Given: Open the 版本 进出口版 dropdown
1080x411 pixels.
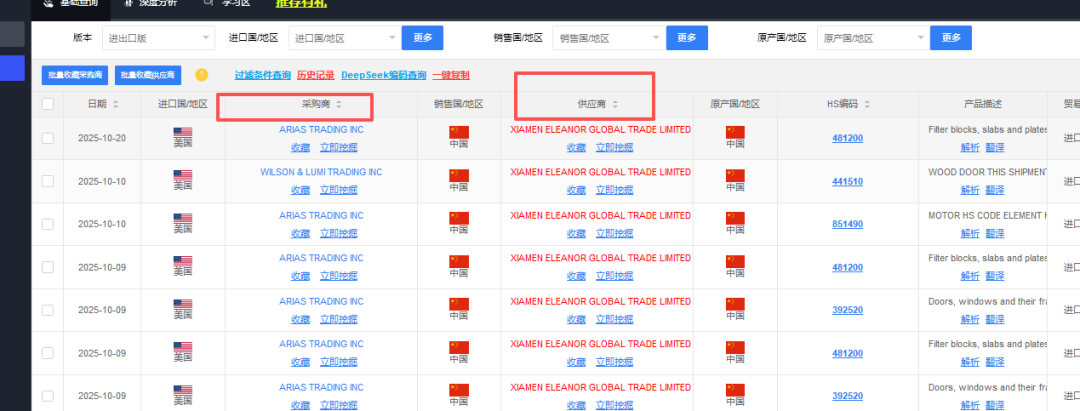Looking at the screenshot, I should (x=158, y=39).
